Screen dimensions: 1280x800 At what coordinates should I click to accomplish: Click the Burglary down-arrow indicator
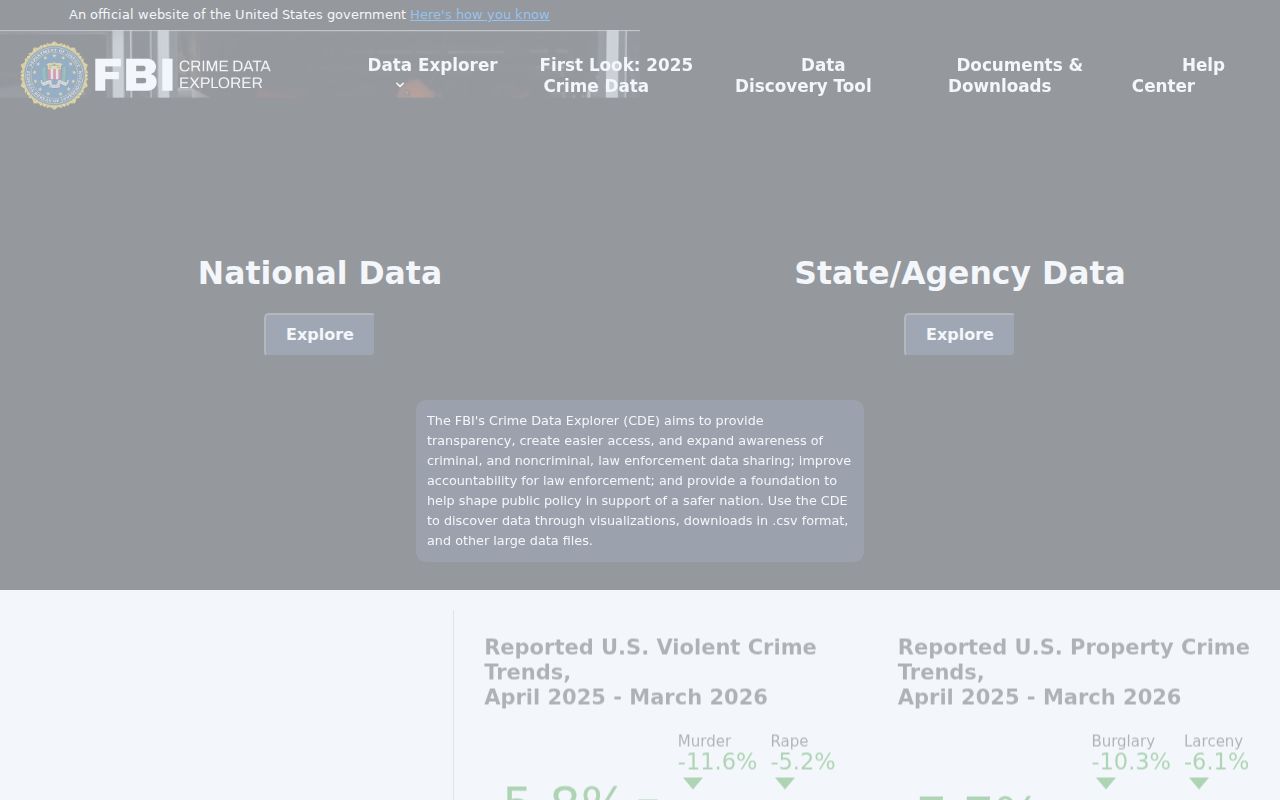point(1106,784)
